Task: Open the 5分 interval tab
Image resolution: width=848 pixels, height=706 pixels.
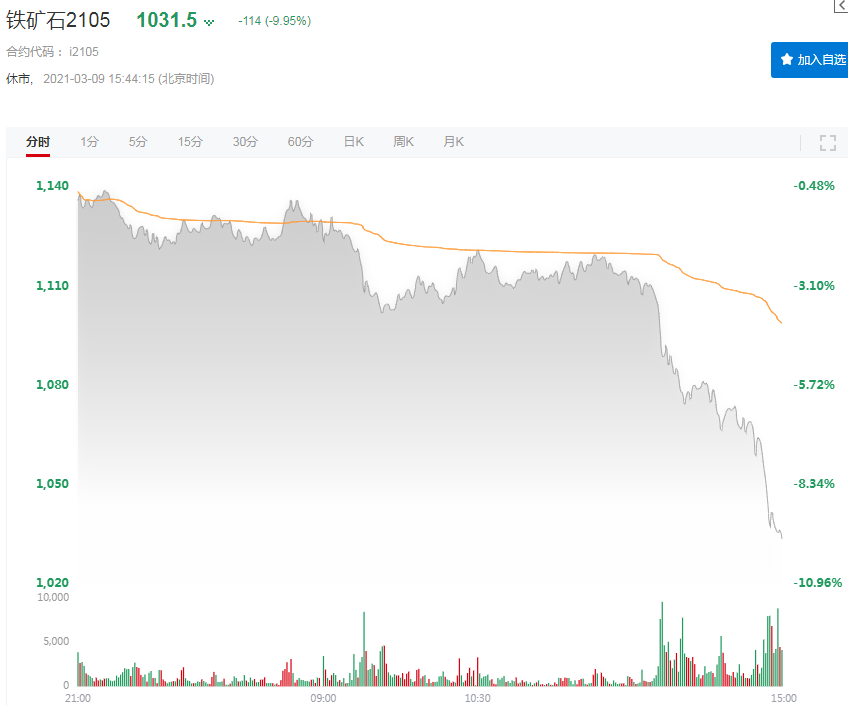Action: coord(138,142)
